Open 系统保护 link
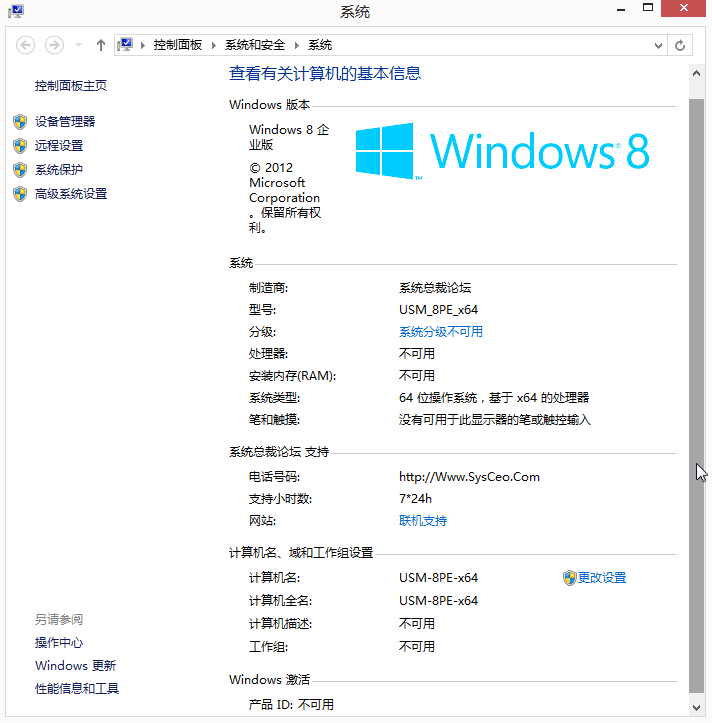Viewport: 712px width, 723px height. point(59,169)
